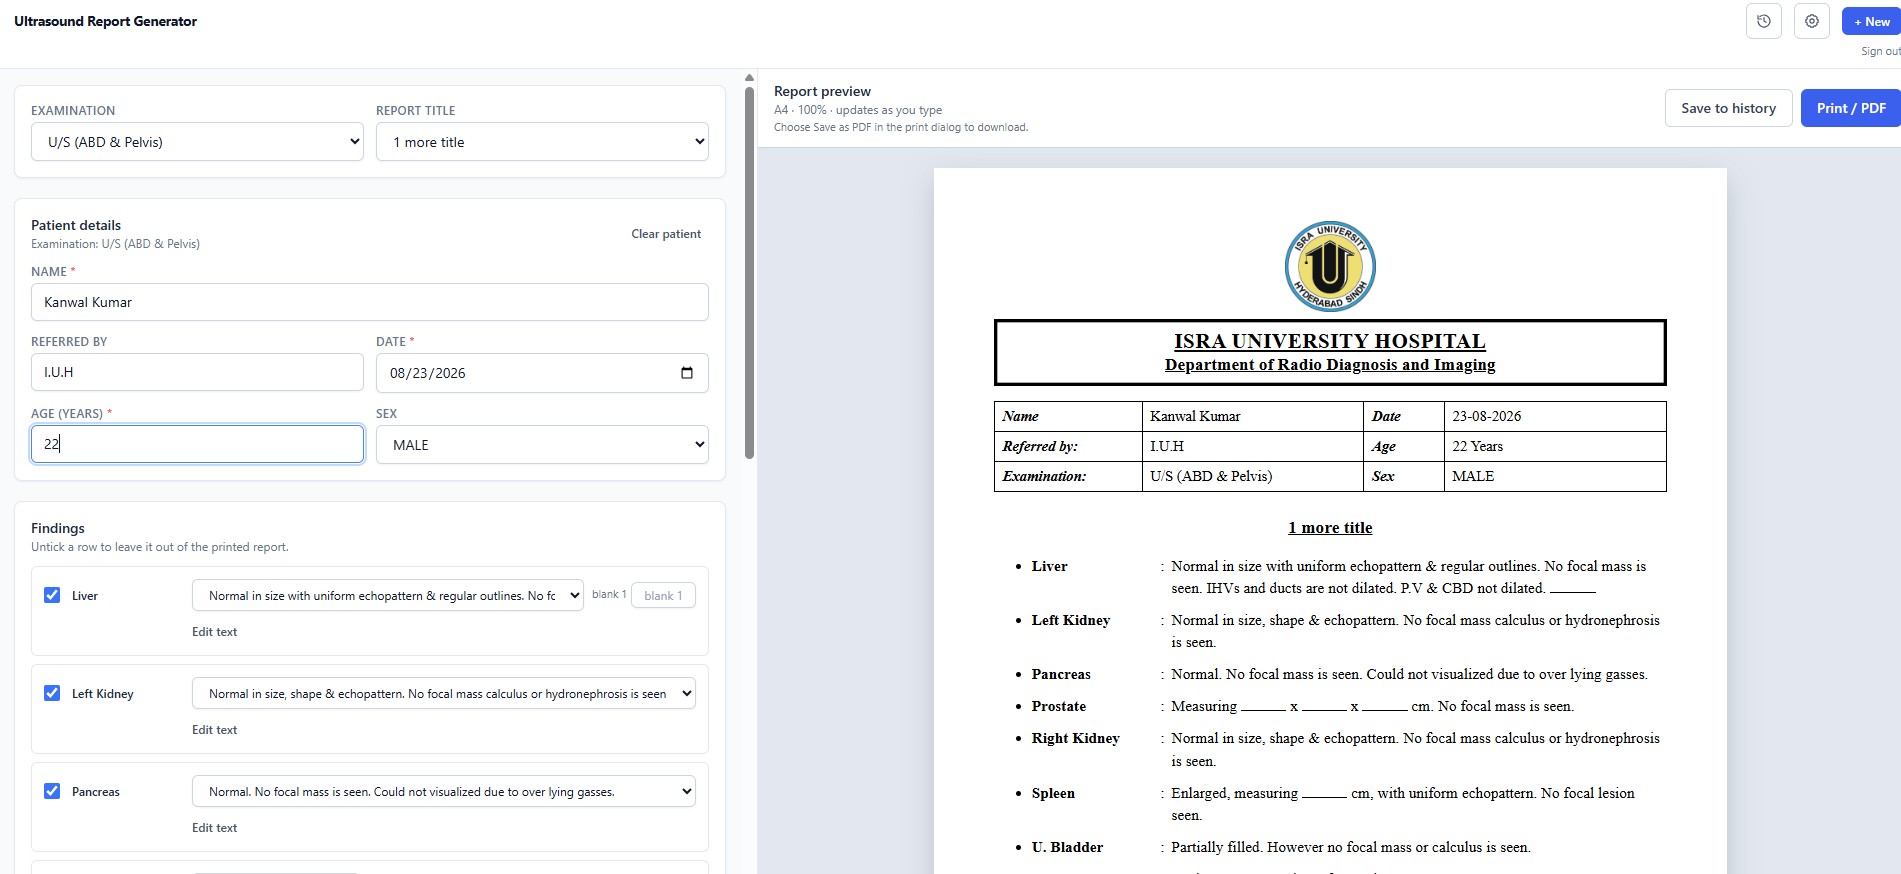Click Save to history button
Viewport: 1901px width, 874px height.
pos(1728,108)
